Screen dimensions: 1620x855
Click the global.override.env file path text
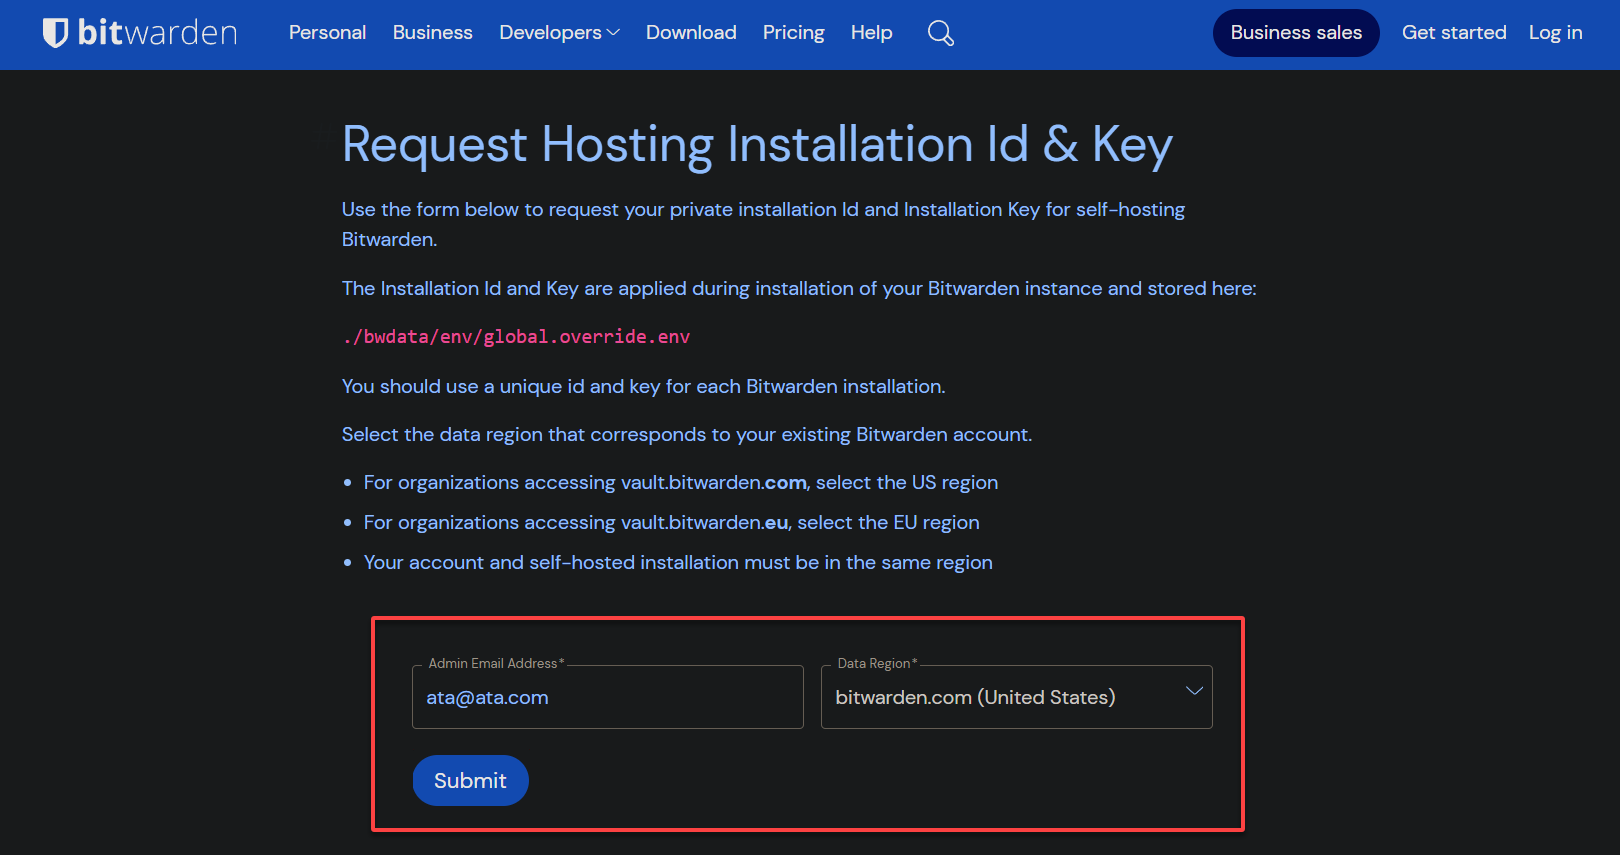[x=516, y=337]
